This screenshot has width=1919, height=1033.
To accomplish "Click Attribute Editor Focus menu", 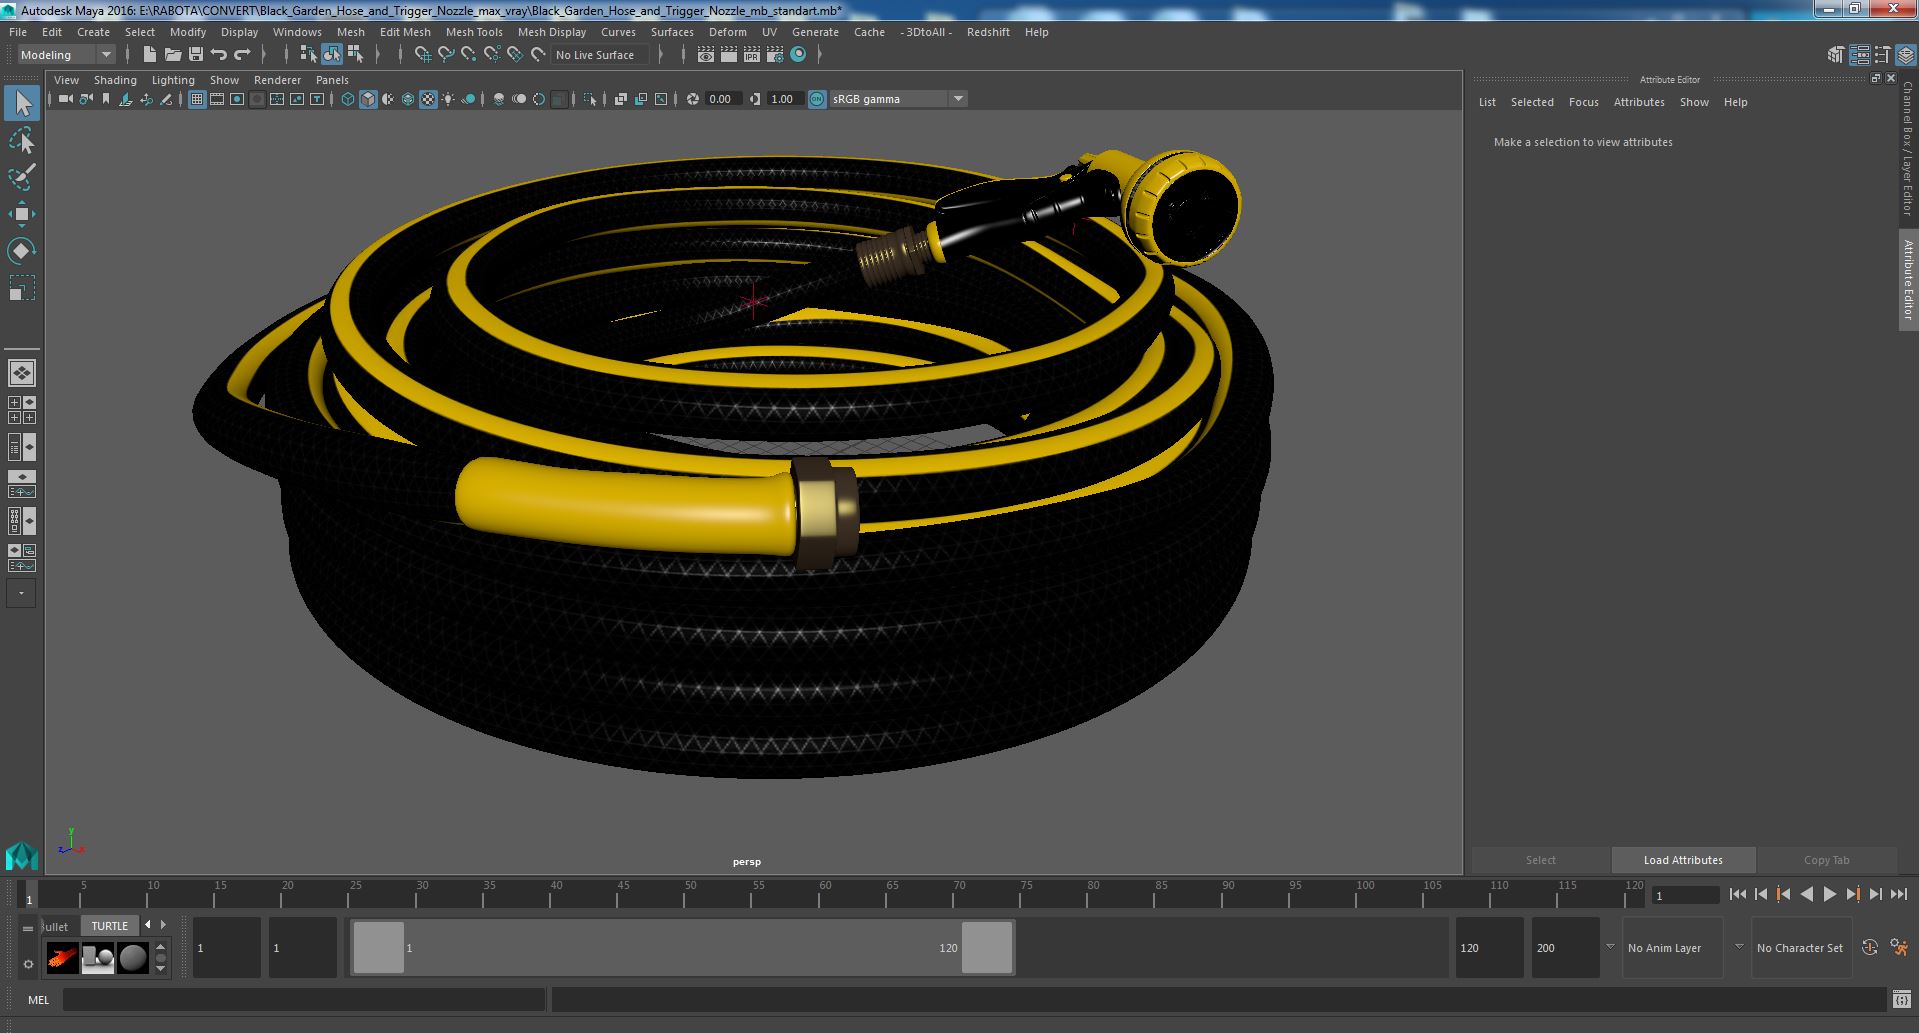I will [x=1583, y=102].
